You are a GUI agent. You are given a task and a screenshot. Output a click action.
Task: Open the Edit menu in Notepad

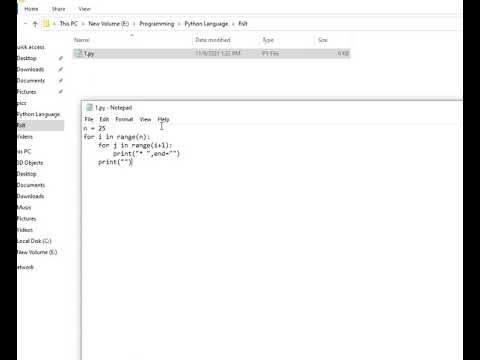(104, 119)
